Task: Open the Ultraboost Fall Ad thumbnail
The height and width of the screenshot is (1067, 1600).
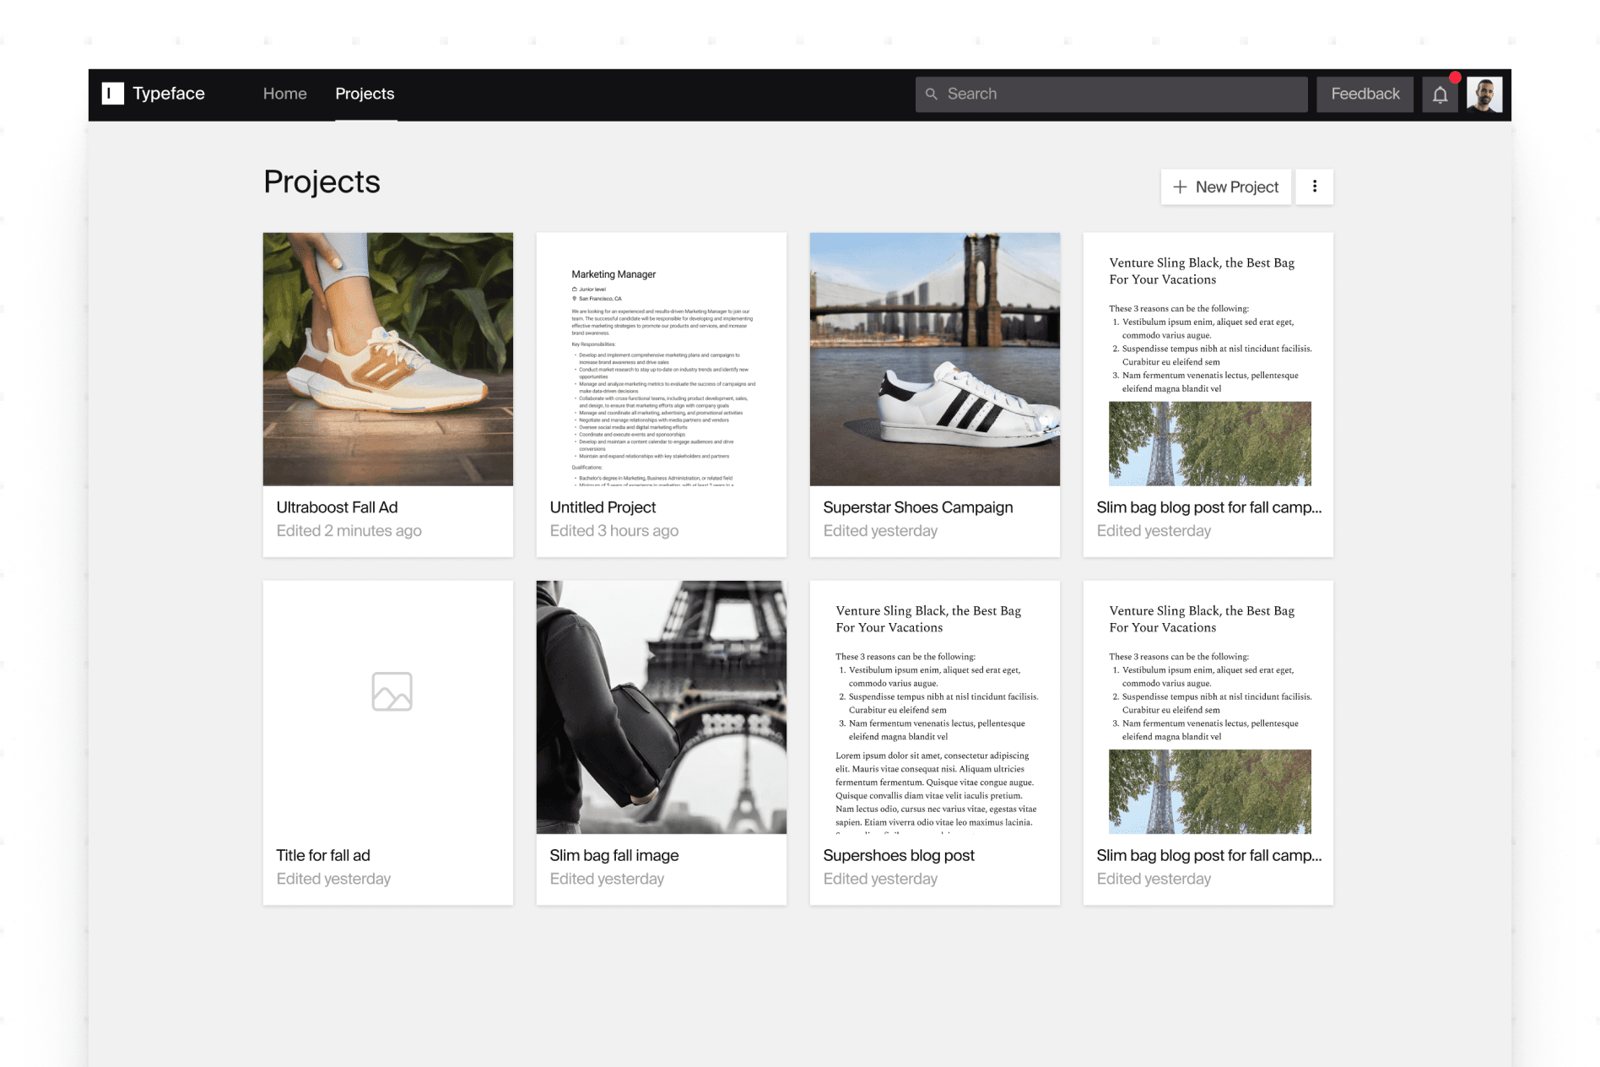Action: click(x=388, y=359)
